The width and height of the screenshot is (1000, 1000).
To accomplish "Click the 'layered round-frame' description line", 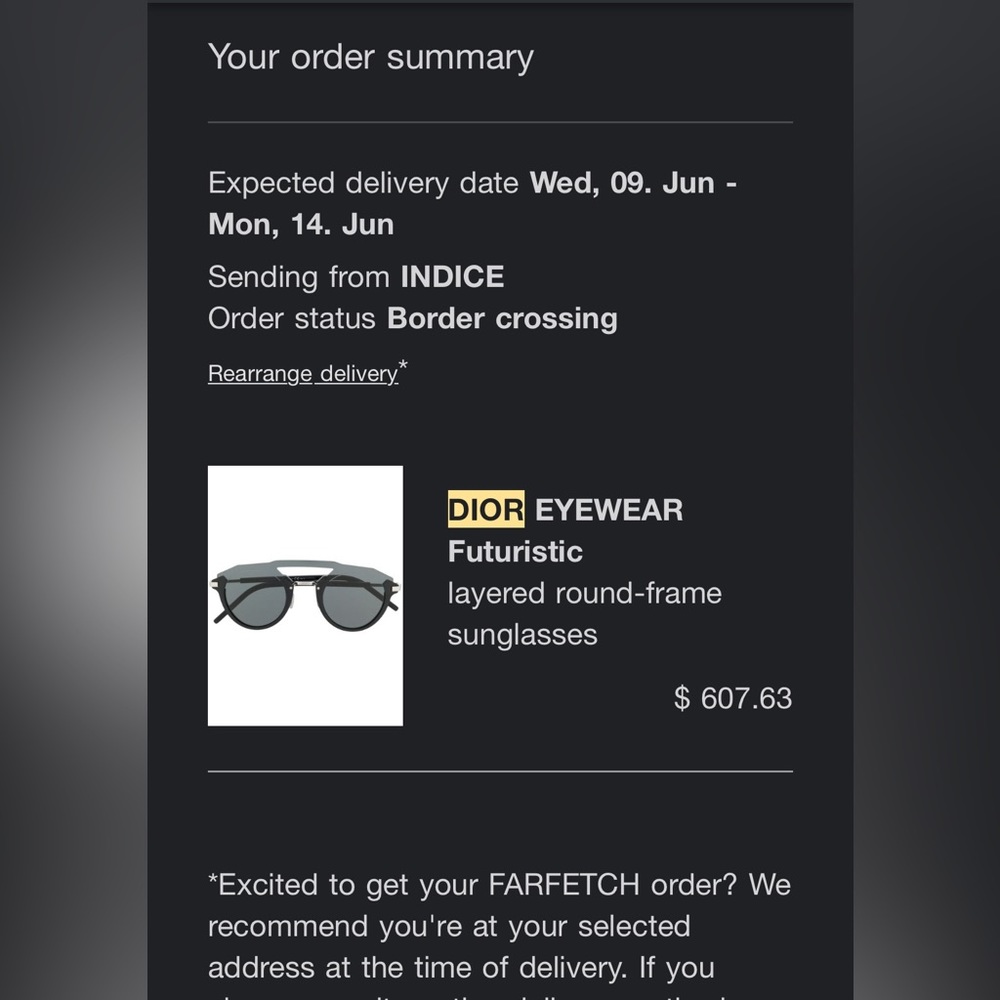I will pos(584,593).
